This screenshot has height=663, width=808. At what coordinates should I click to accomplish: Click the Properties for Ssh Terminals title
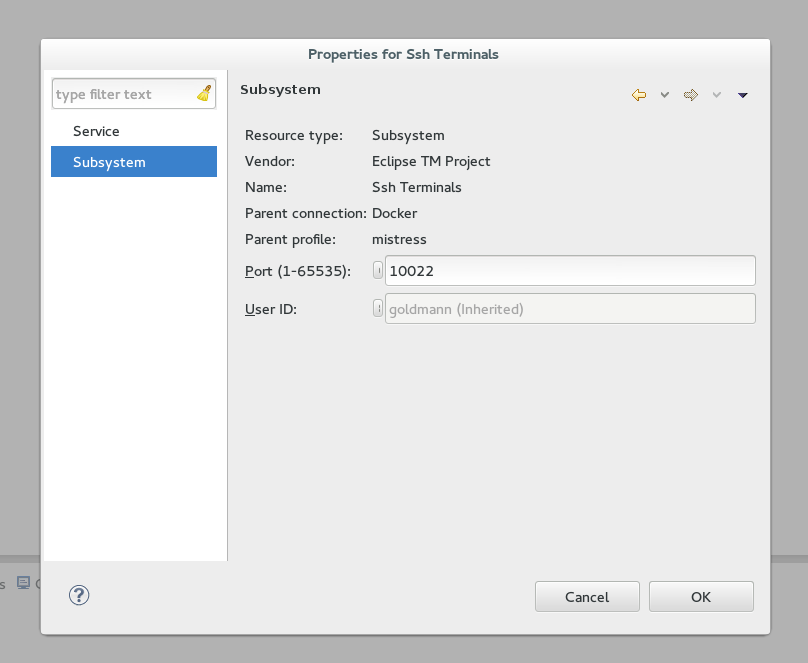point(403,54)
